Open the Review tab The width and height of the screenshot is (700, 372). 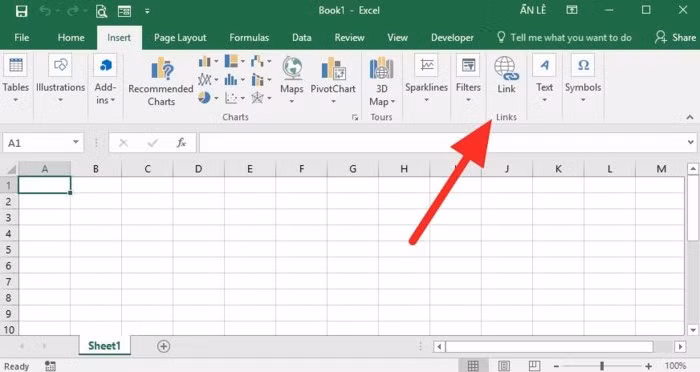pyautogui.click(x=350, y=38)
